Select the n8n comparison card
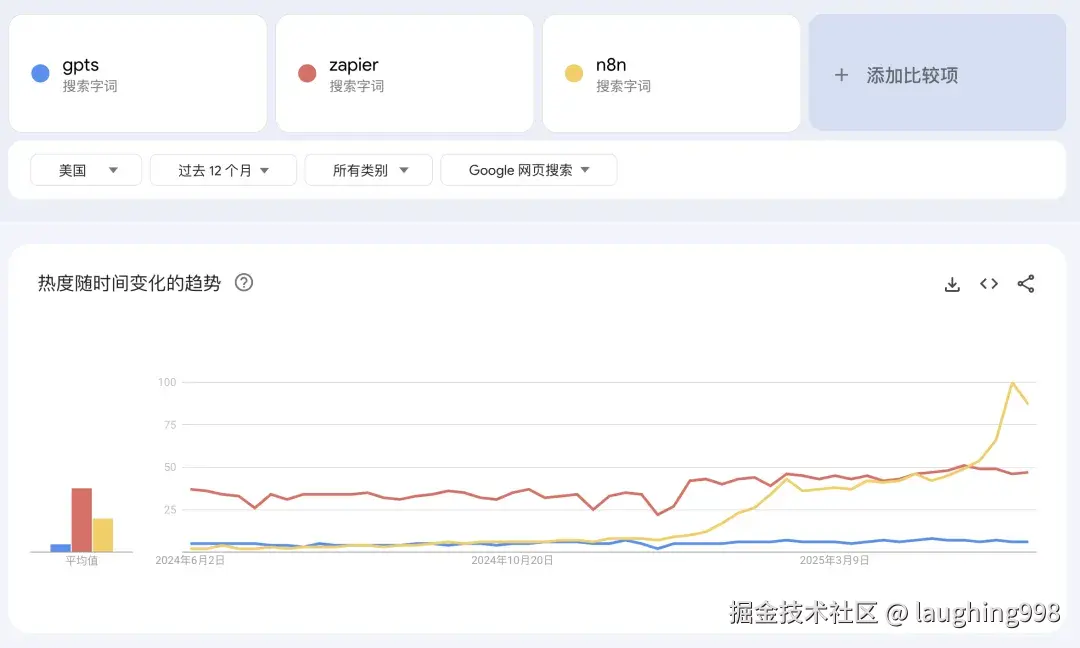This screenshot has width=1080, height=648. point(671,73)
